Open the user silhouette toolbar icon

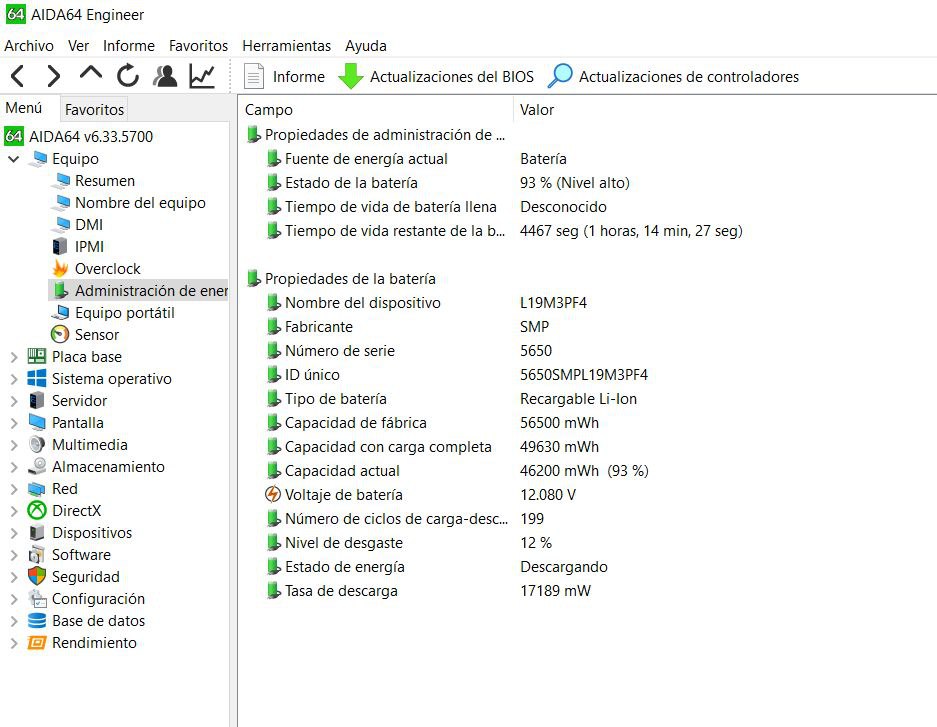coord(165,76)
